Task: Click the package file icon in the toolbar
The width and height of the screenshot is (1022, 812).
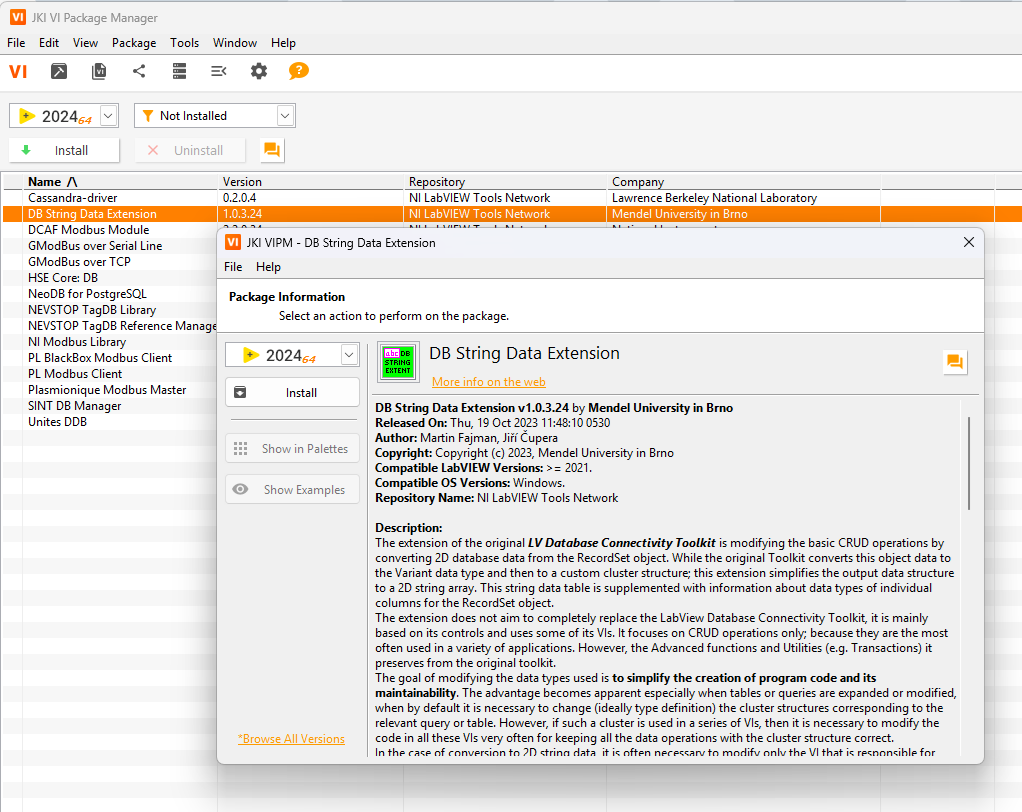Action: point(99,71)
